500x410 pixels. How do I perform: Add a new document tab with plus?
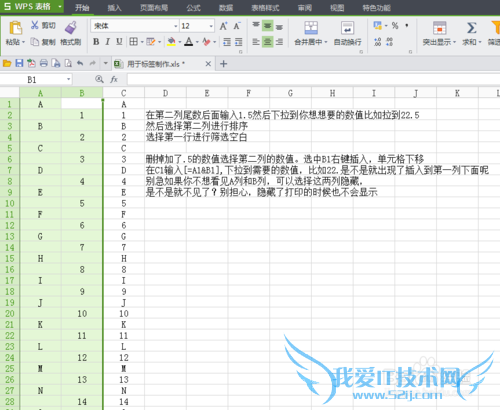tap(224, 64)
